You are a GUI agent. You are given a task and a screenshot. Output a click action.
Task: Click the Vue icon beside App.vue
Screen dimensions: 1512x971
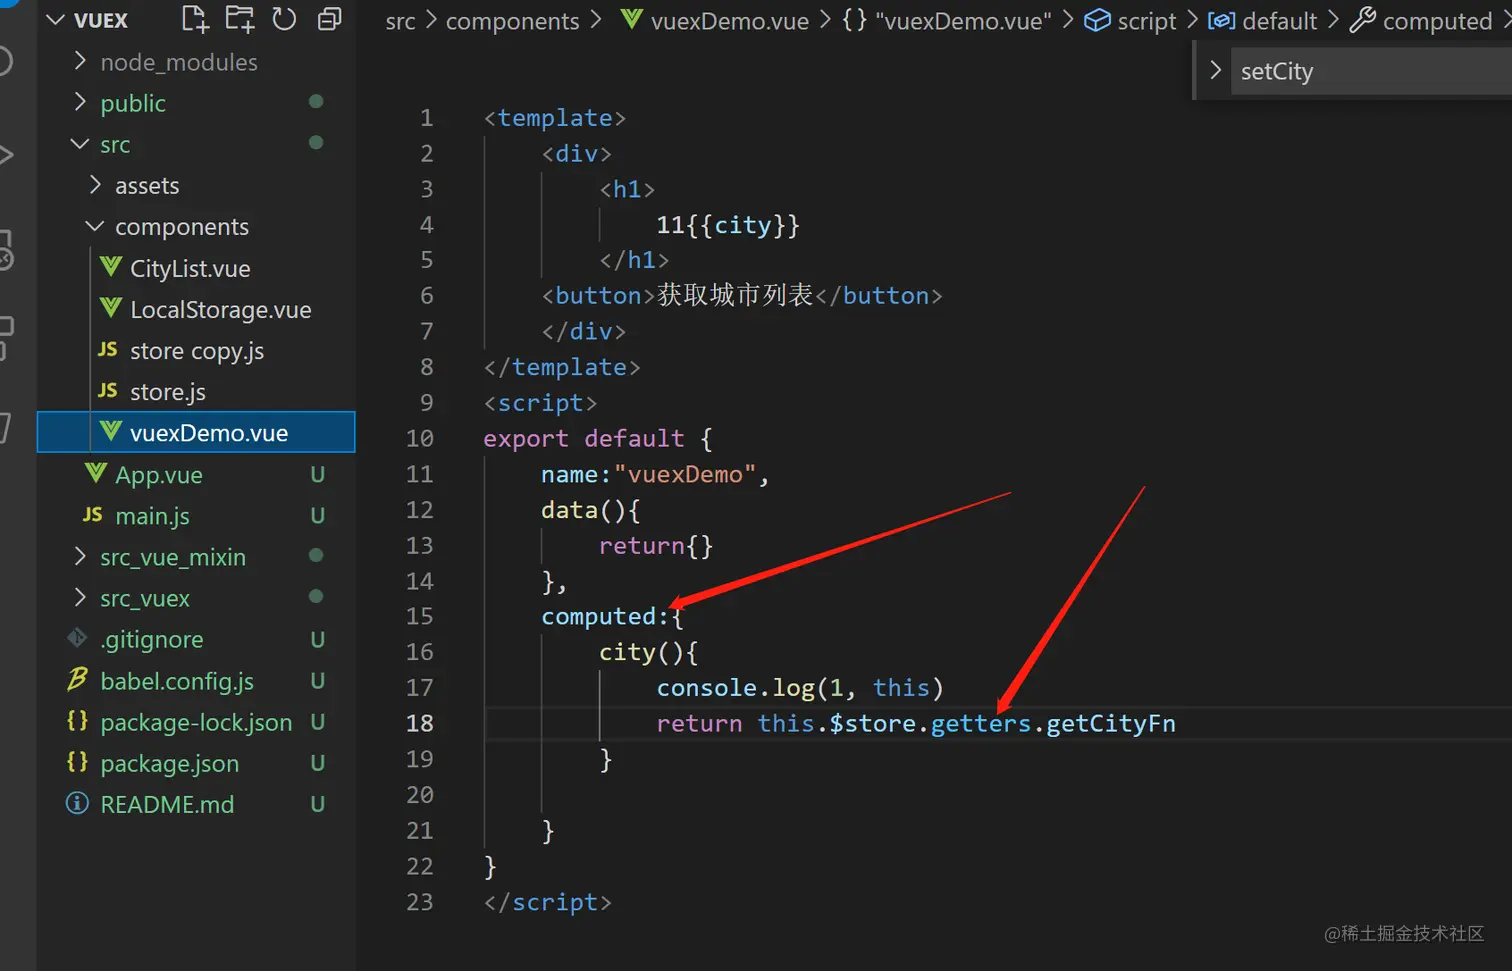[x=95, y=473]
